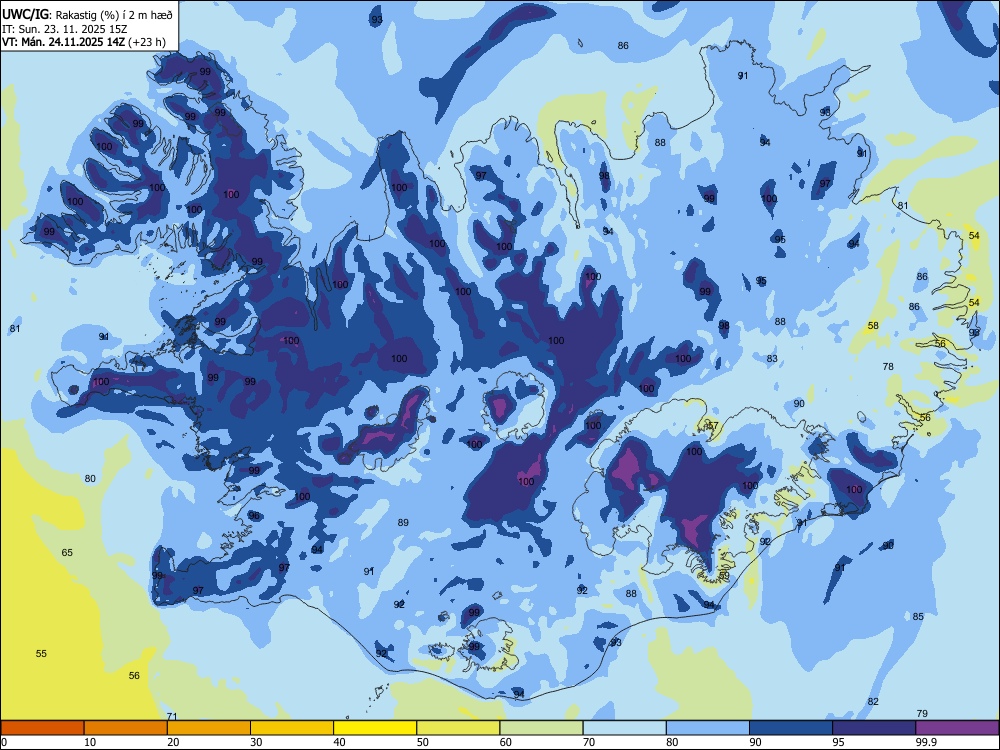Click the map value '83' in east Iceland
Image resolution: width=1000 pixels, height=750 pixels.
[x=772, y=358]
